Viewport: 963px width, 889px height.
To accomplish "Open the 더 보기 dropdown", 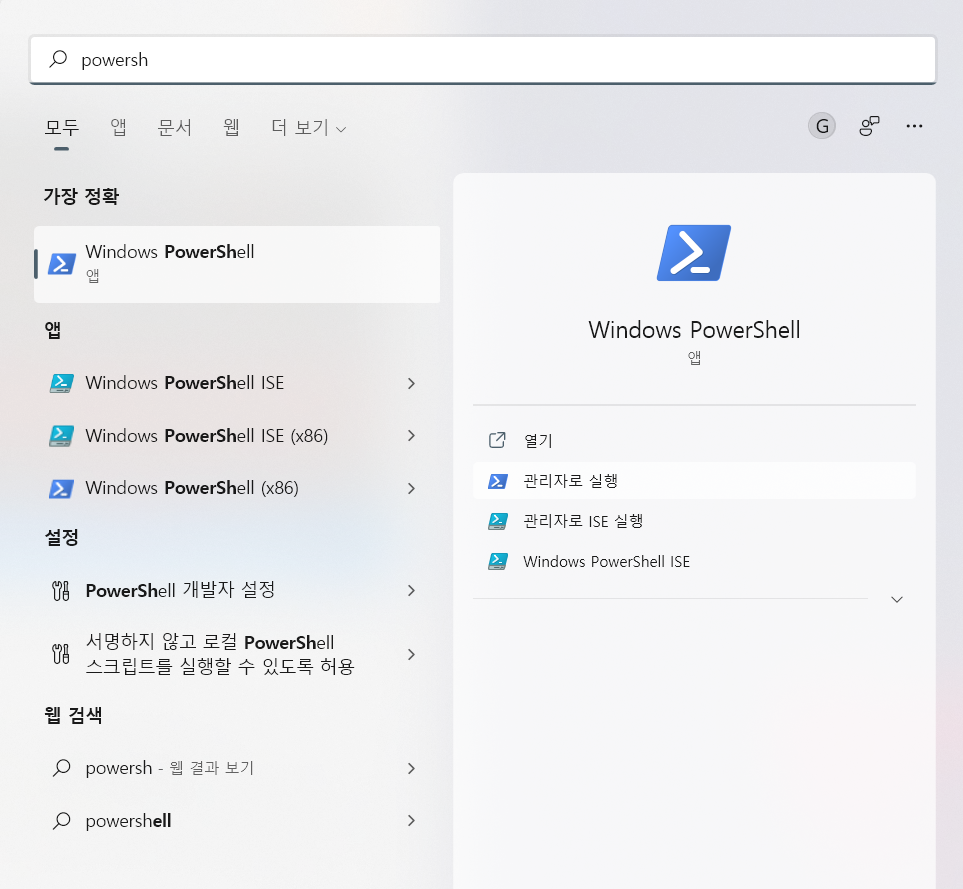I will 309,128.
